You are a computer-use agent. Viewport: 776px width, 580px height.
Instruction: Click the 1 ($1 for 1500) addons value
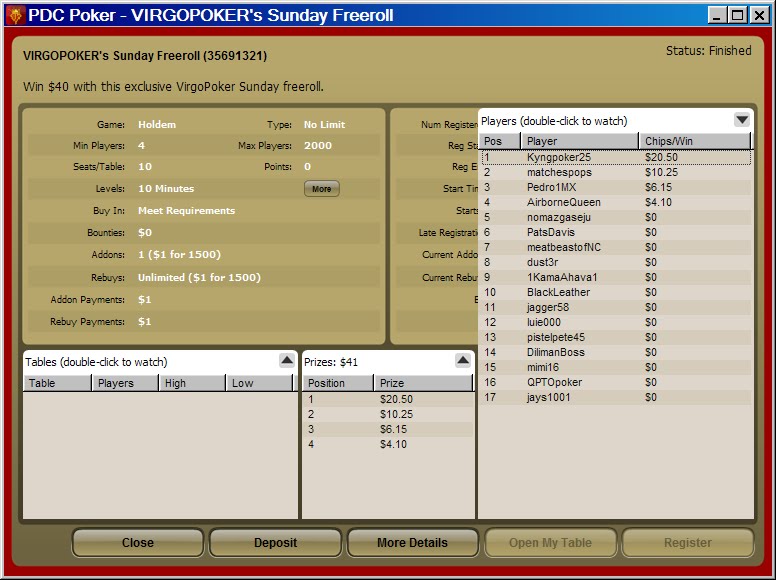(179, 255)
